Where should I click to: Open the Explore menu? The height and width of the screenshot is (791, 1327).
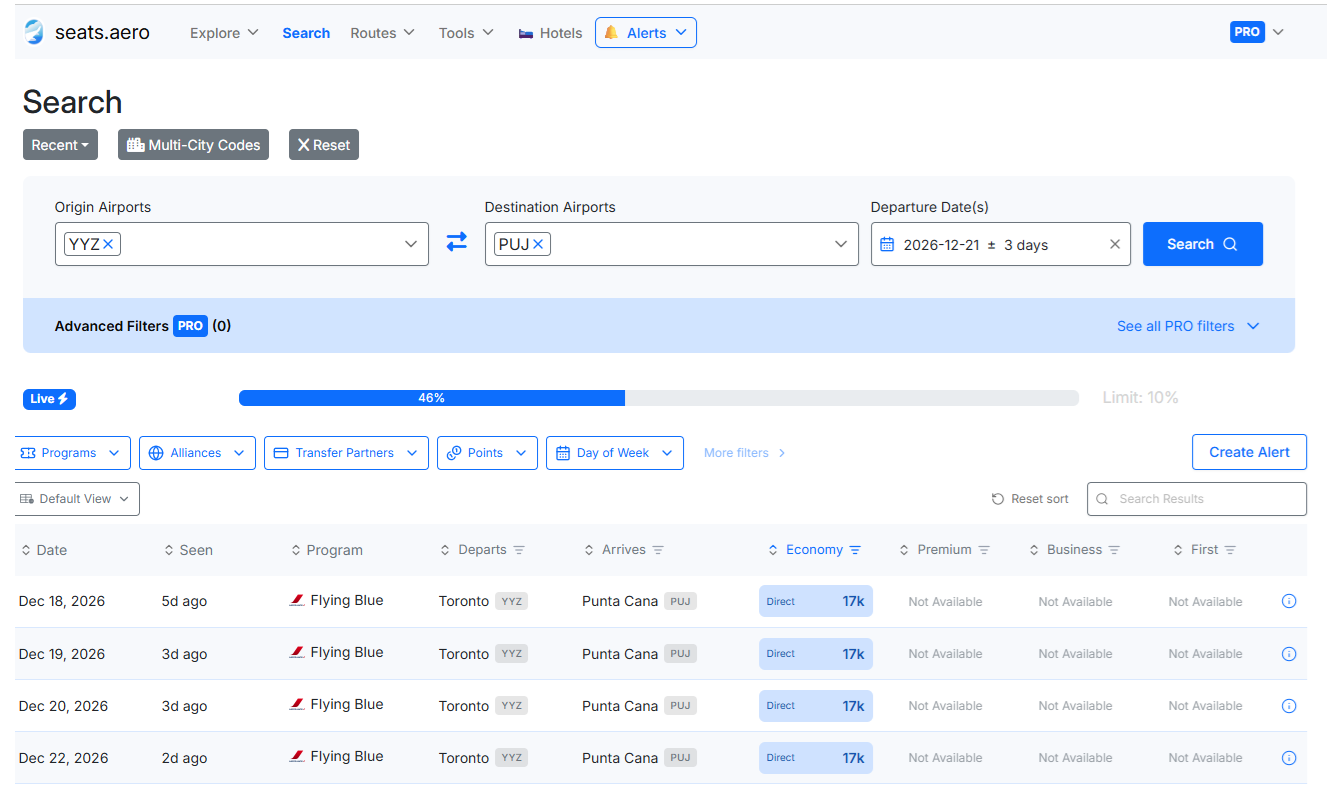coord(224,33)
